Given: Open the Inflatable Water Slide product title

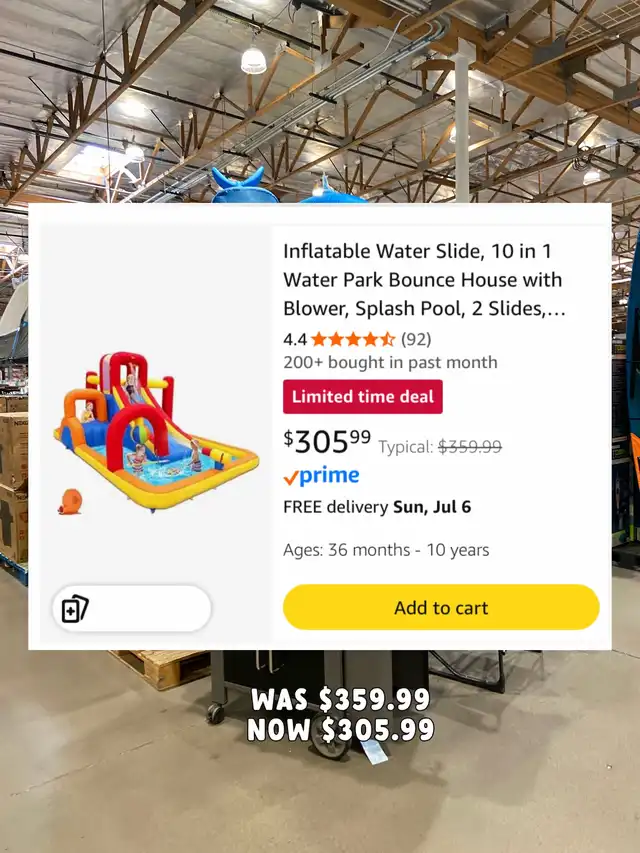Looking at the screenshot, I should pos(424,280).
